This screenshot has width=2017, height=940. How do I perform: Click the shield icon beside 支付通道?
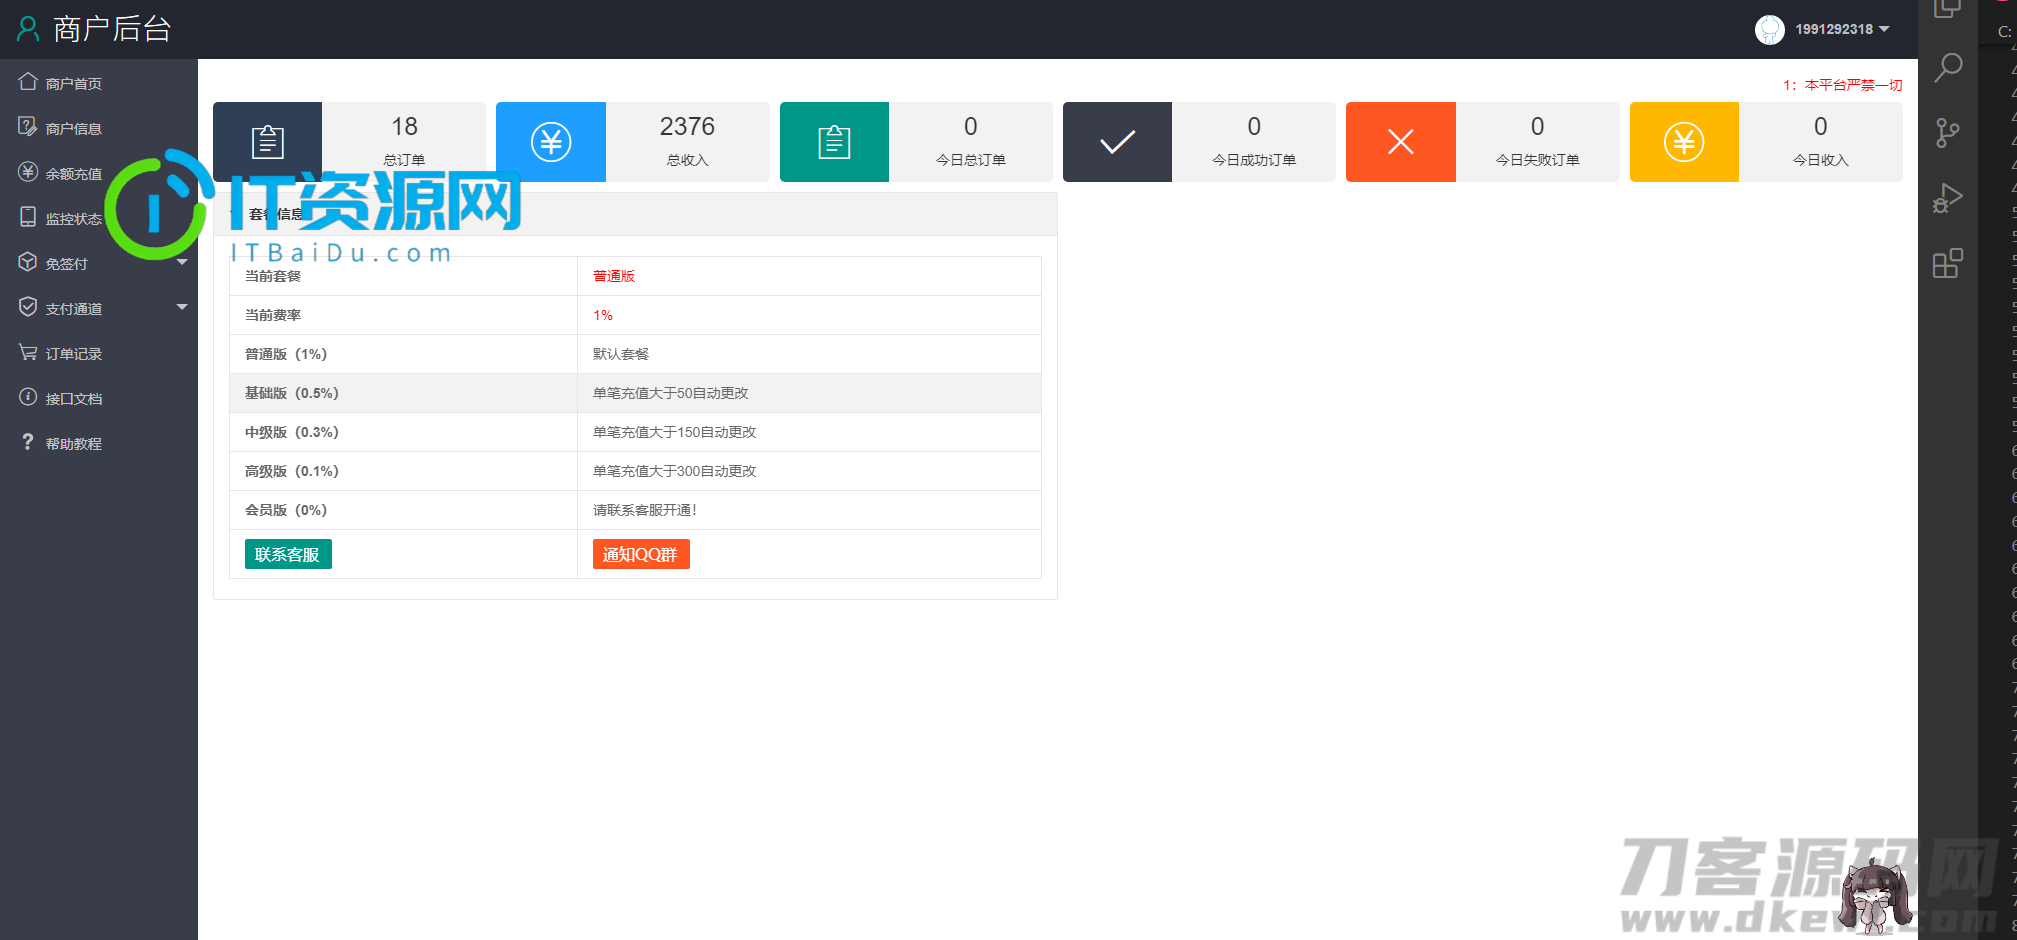[x=28, y=307]
